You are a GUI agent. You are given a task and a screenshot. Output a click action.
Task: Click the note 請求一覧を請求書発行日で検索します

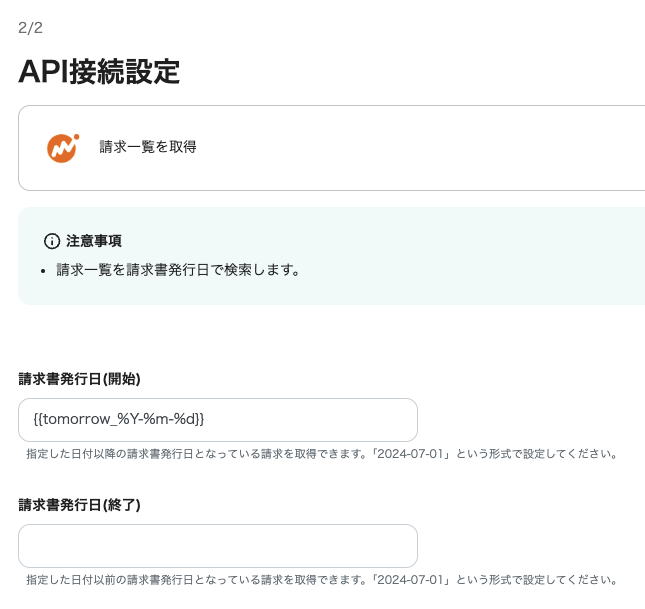(178, 270)
